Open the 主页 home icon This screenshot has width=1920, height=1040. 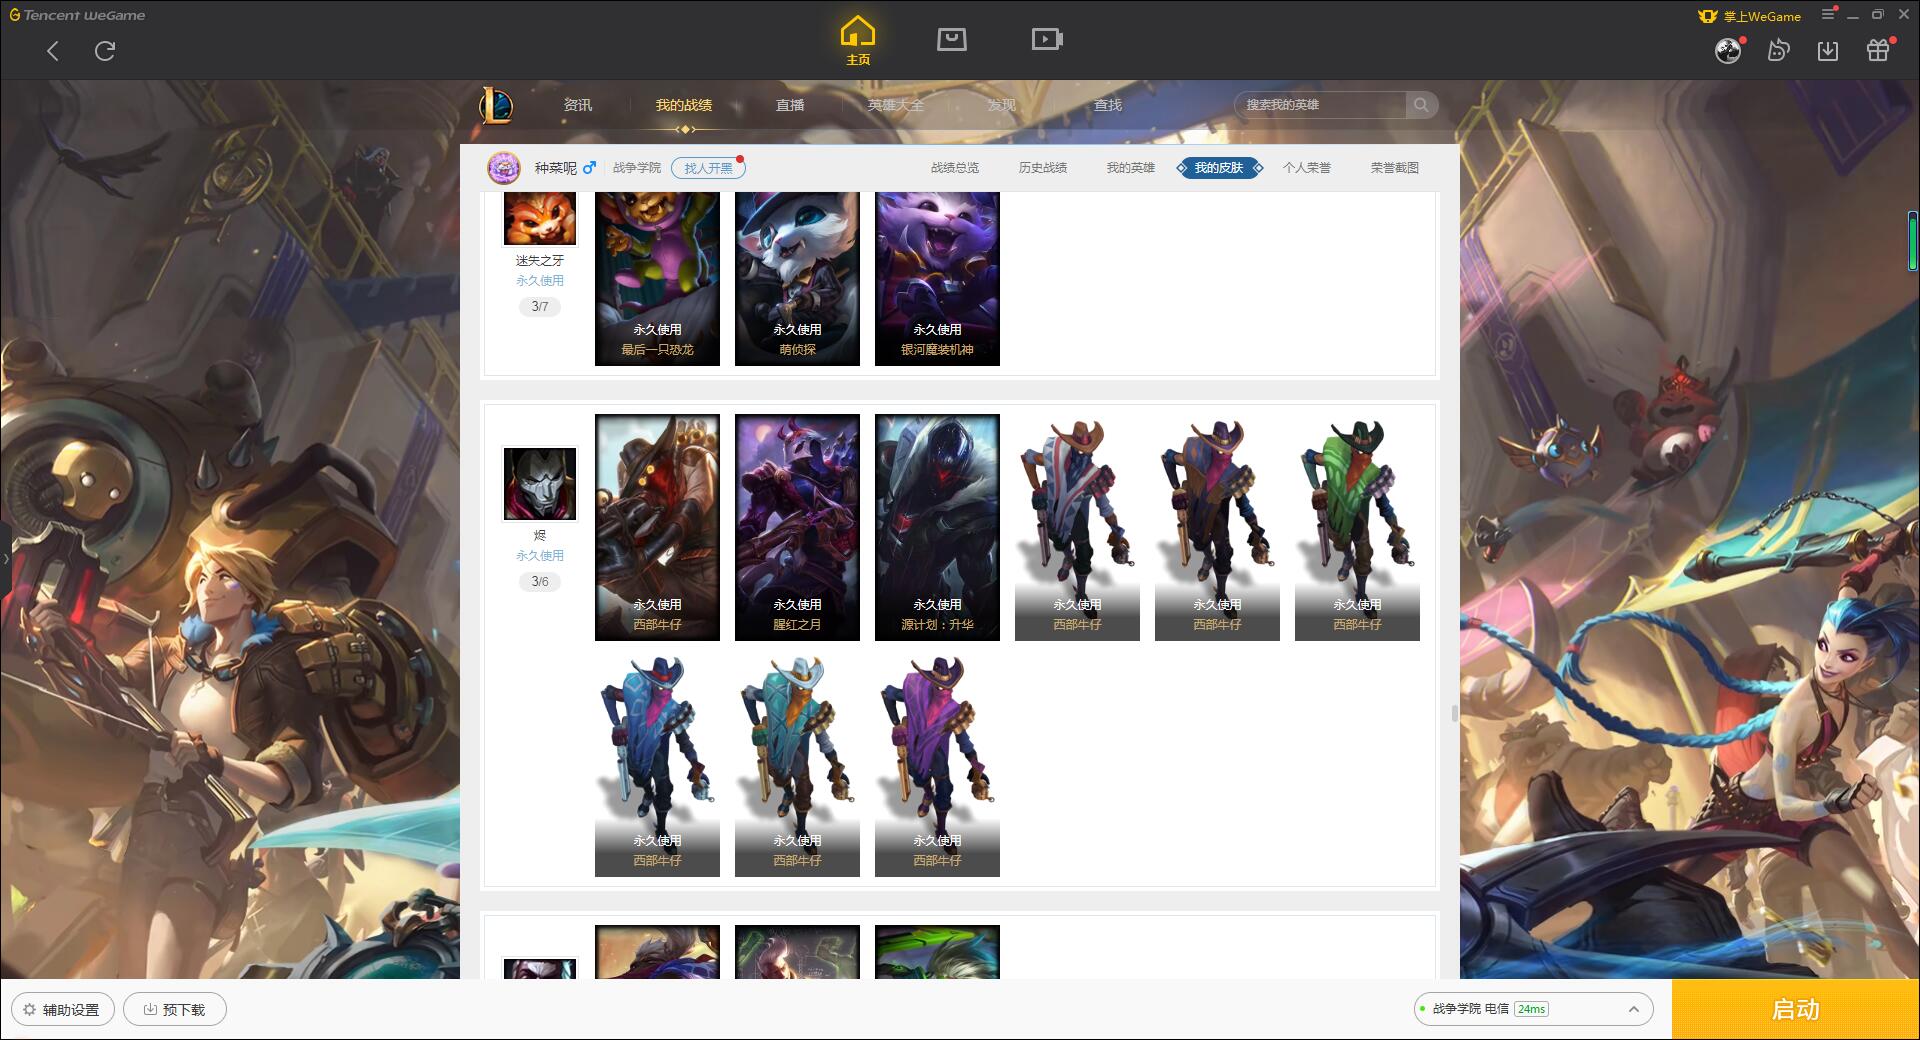(858, 41)
